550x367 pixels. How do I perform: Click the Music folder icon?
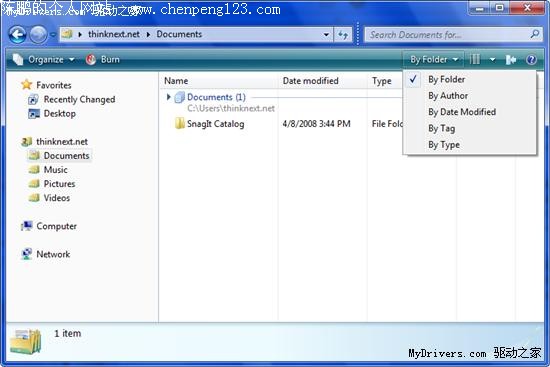[34, 170]
